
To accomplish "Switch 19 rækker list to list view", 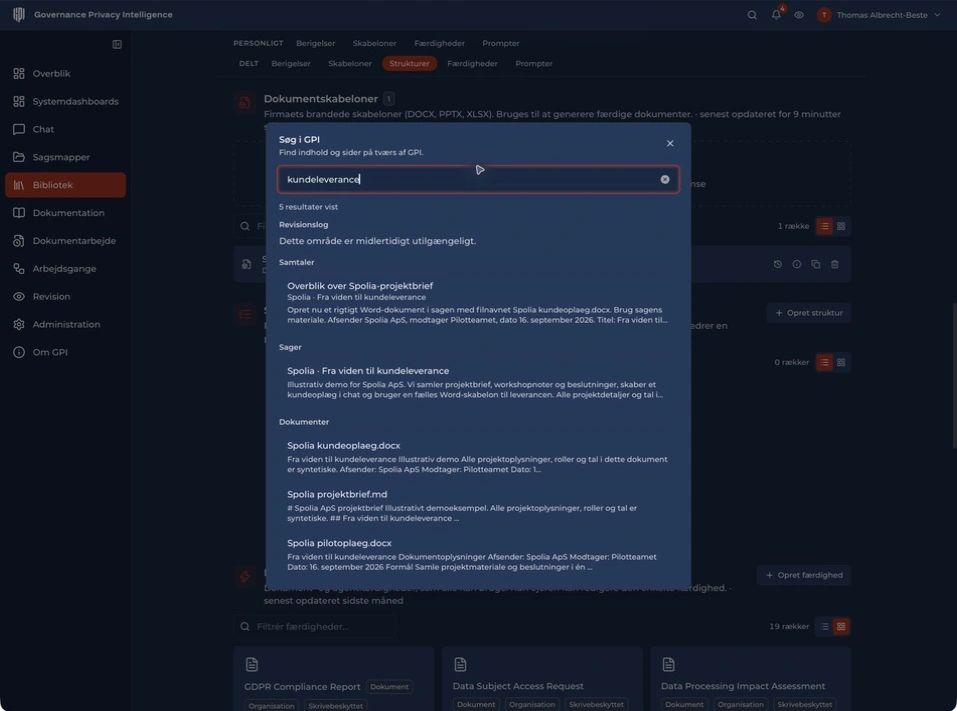I will coord(825,627).
